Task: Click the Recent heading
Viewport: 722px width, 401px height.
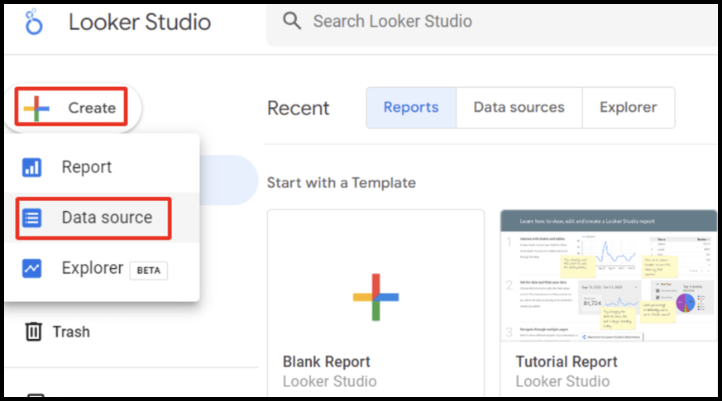Action: [298, 109]
